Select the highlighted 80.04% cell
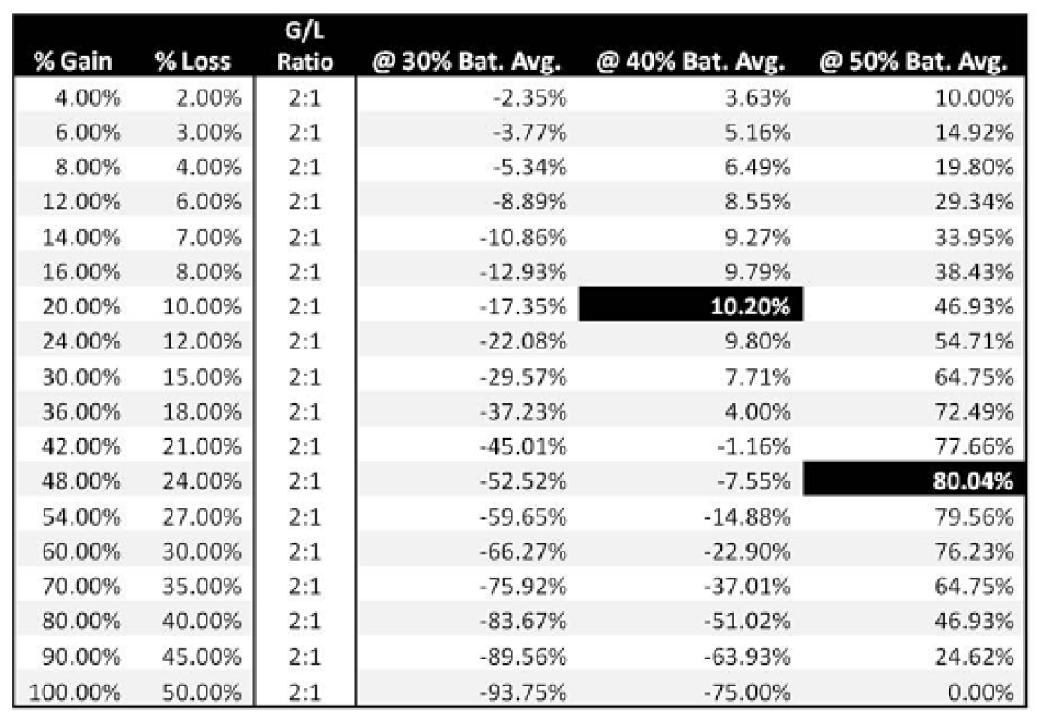The height and width of the screenshot is (712, 1038). coord(914,479)
